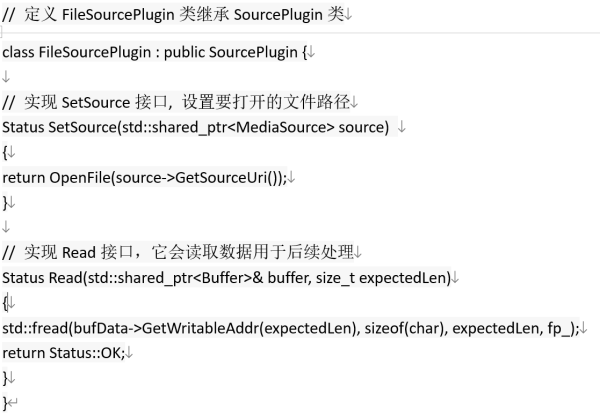The width and height of the screenshot is (600, 416).
Task: Place cursor in the class FileSourcePlugin declaration line
Action: (x=155, y=52)
